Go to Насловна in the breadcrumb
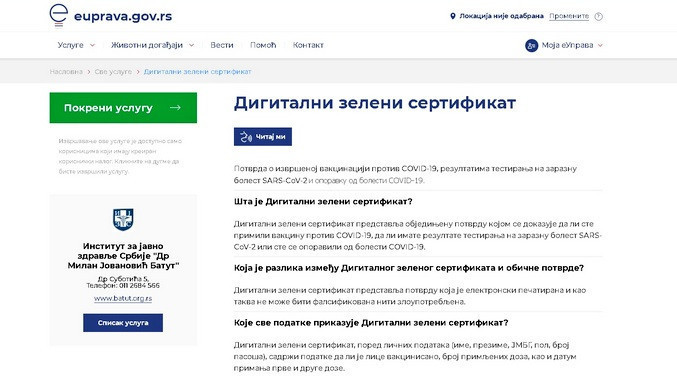The image size is (677, 381). point(66,72)
